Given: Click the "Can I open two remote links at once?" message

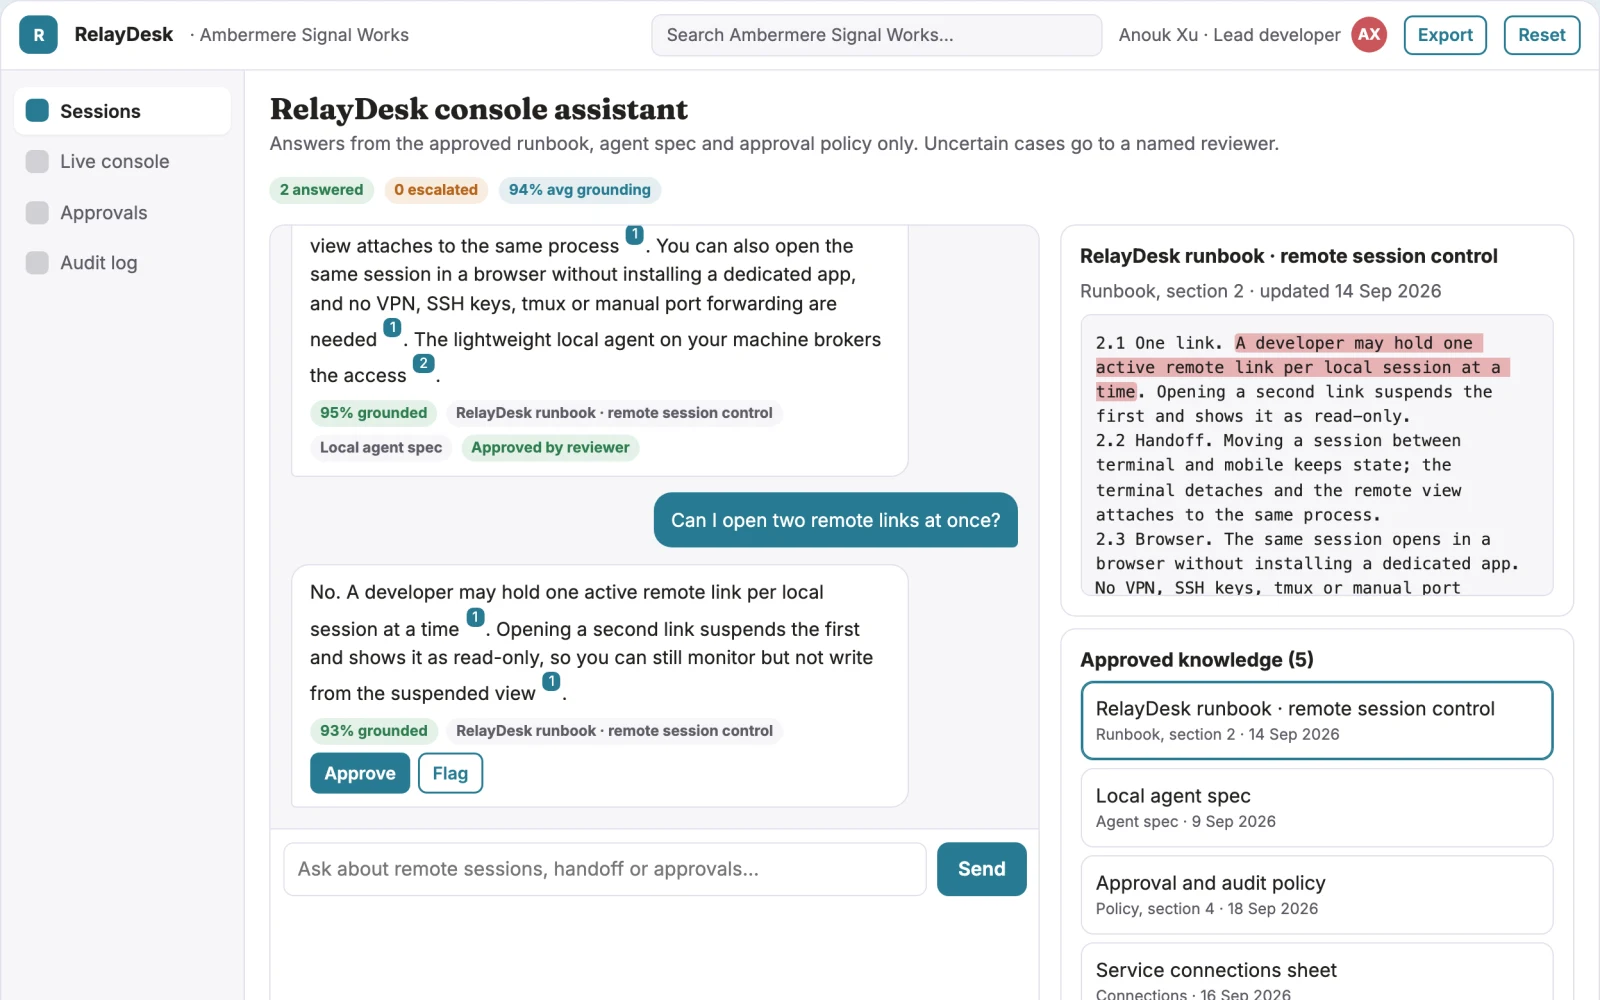Looking at the screenshot, I should coord(836,520).
